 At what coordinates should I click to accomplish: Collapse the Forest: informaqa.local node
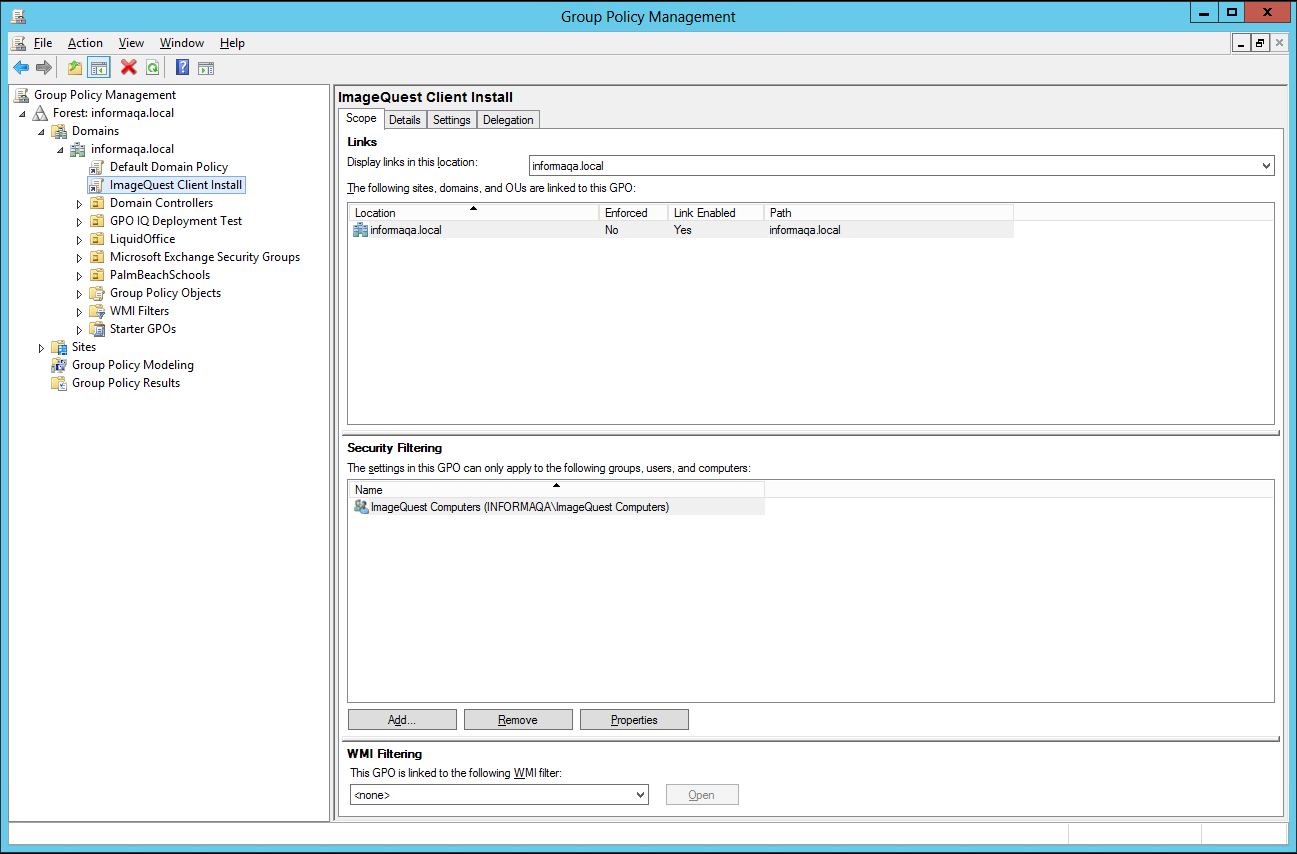pos(23,114)
